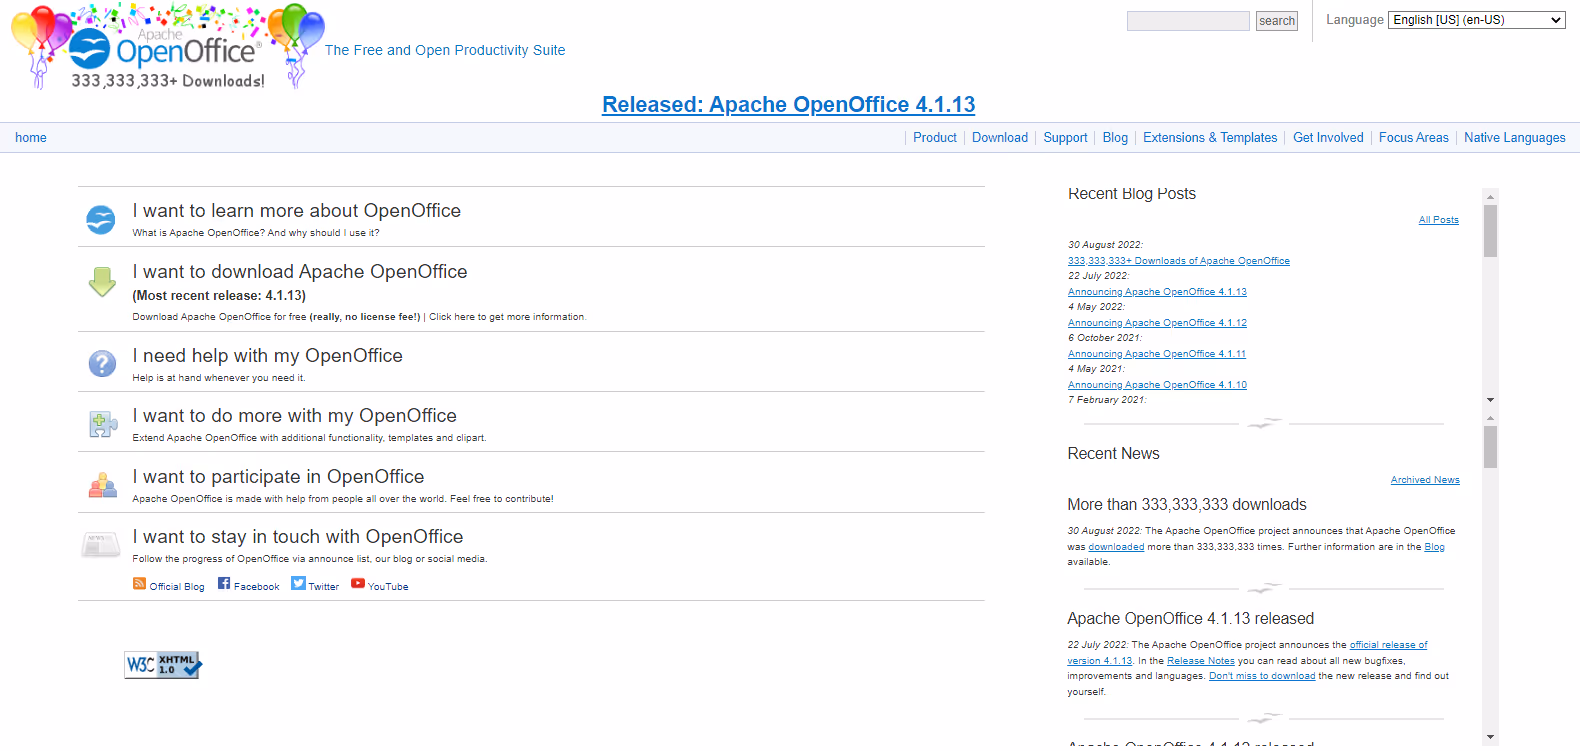This screenshot has height=751, width=1580.
Task: Open the Facebook text link
Action: point(257,587)
